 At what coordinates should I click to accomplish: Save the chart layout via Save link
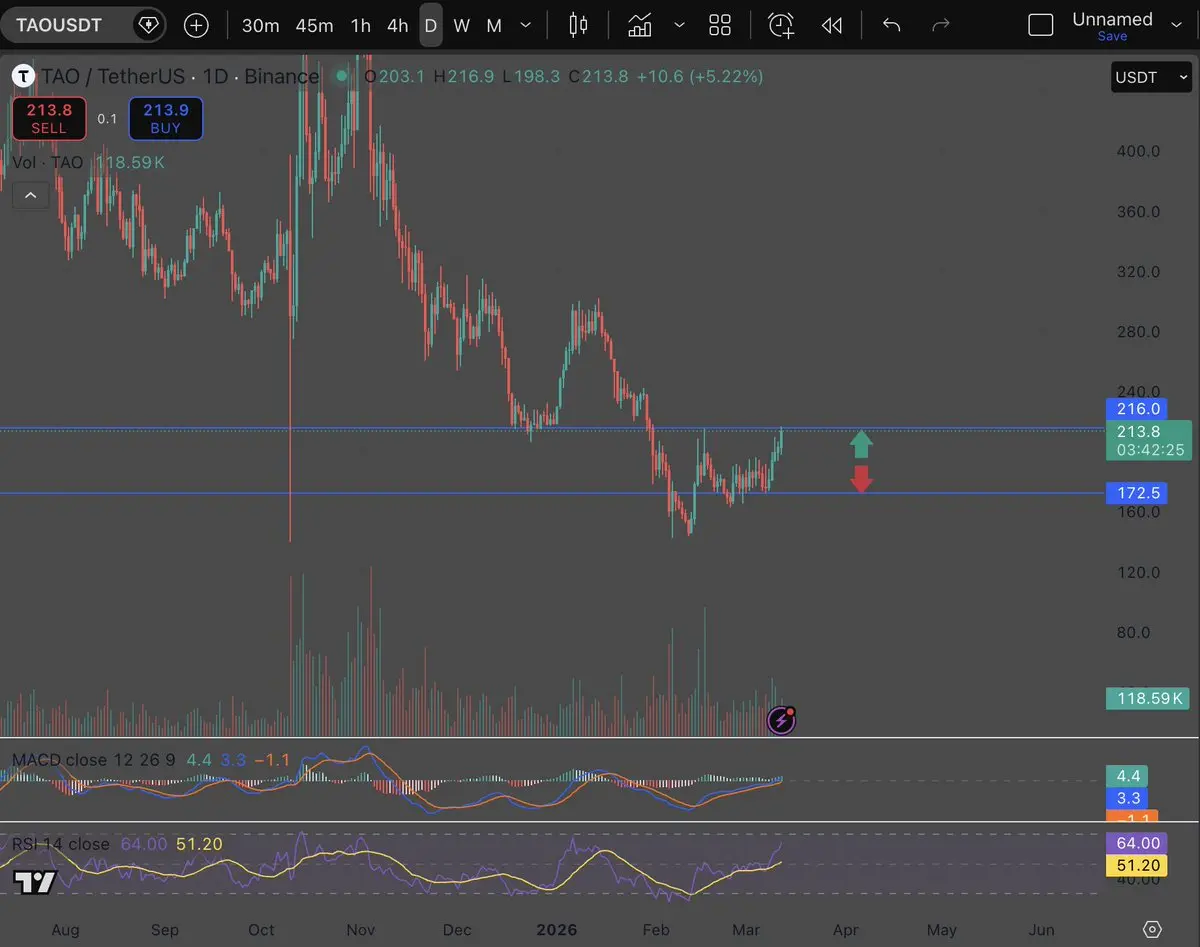point(1112,37)
